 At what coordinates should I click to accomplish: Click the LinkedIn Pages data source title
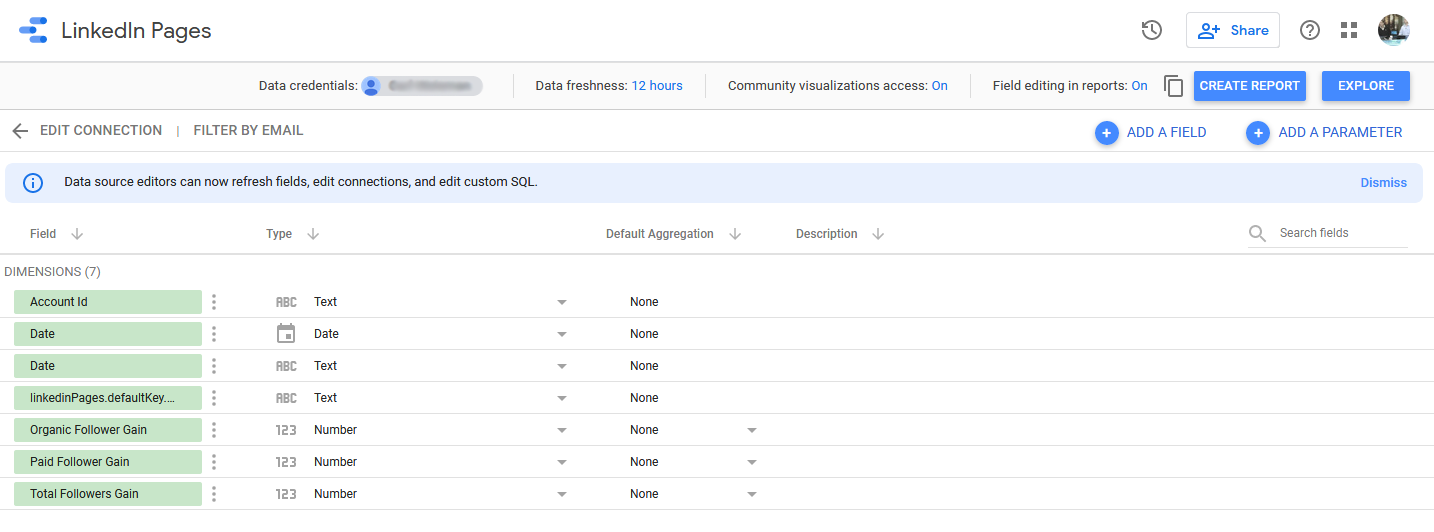(x=136, y=30)
